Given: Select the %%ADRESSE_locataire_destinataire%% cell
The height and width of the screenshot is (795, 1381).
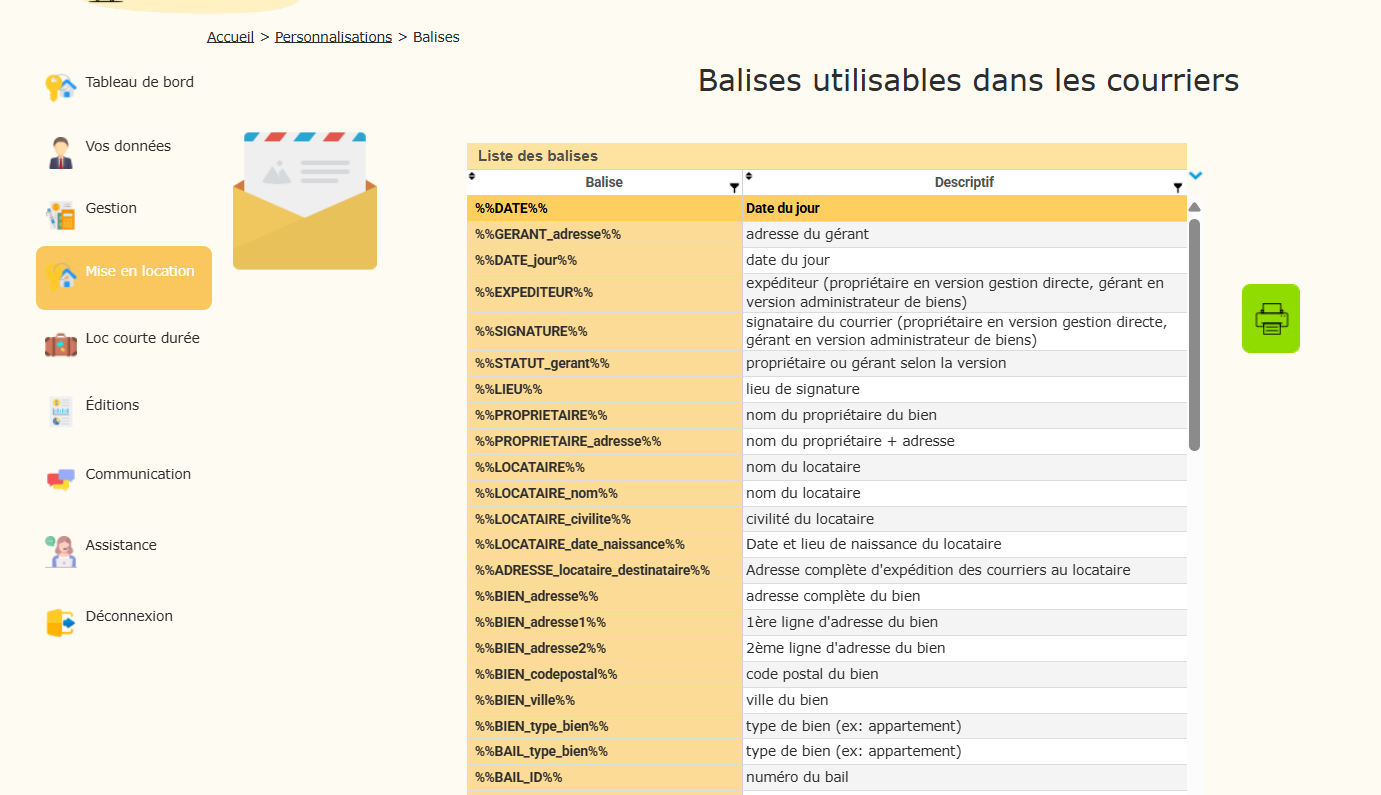Looking at the screenshot, I should point(604,570).
